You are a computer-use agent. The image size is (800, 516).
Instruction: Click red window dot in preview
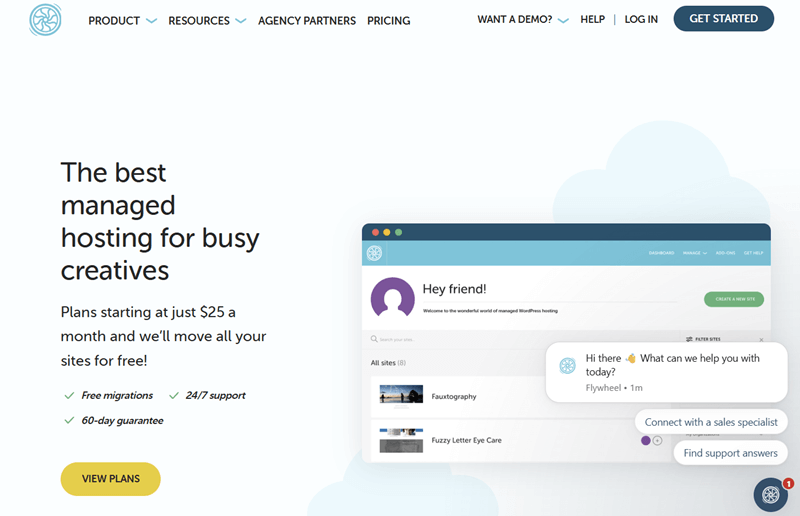pyautogui.click(x=376, y=232)
